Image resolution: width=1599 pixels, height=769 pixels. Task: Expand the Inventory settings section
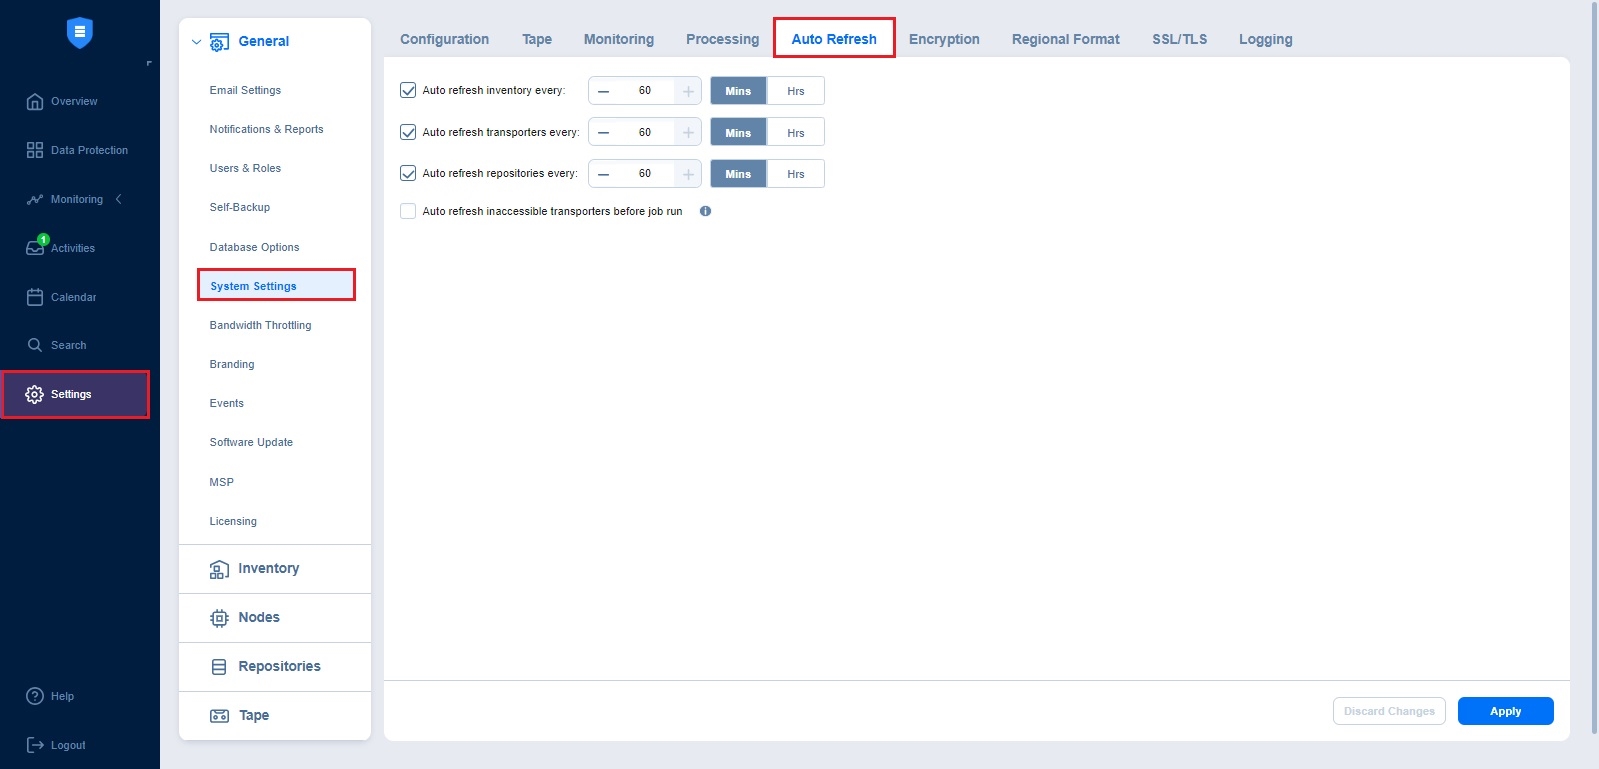pyautogui.click(x=268, y=568)
